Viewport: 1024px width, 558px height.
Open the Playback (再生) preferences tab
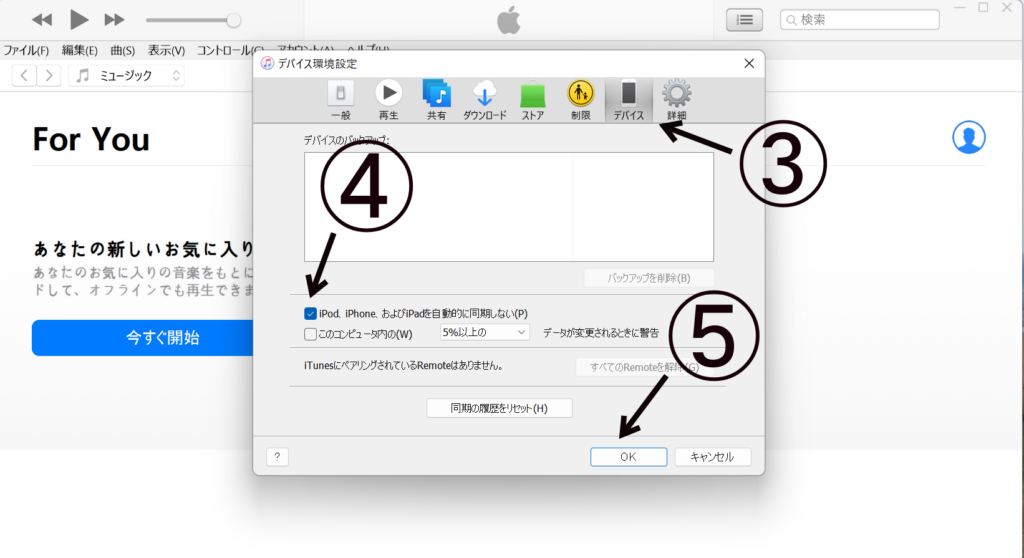click(x=389, y=100)
